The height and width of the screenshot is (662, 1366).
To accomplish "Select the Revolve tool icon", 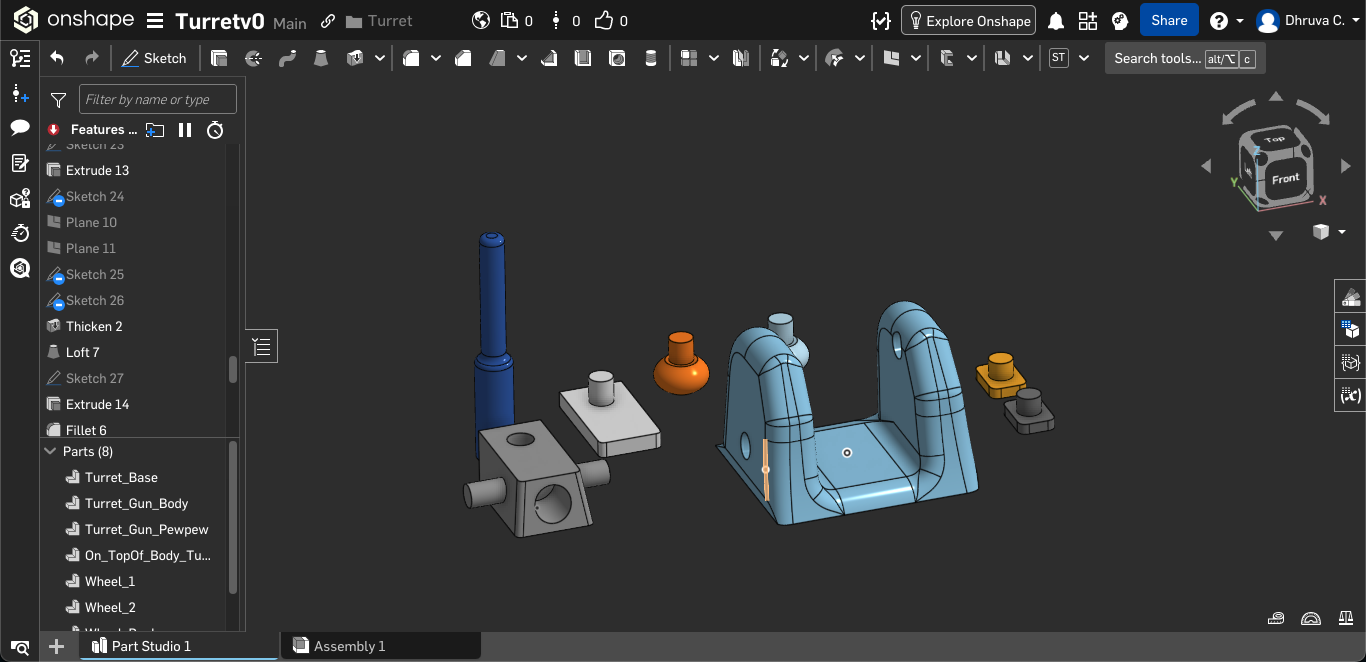I will (x=253, y=58).
